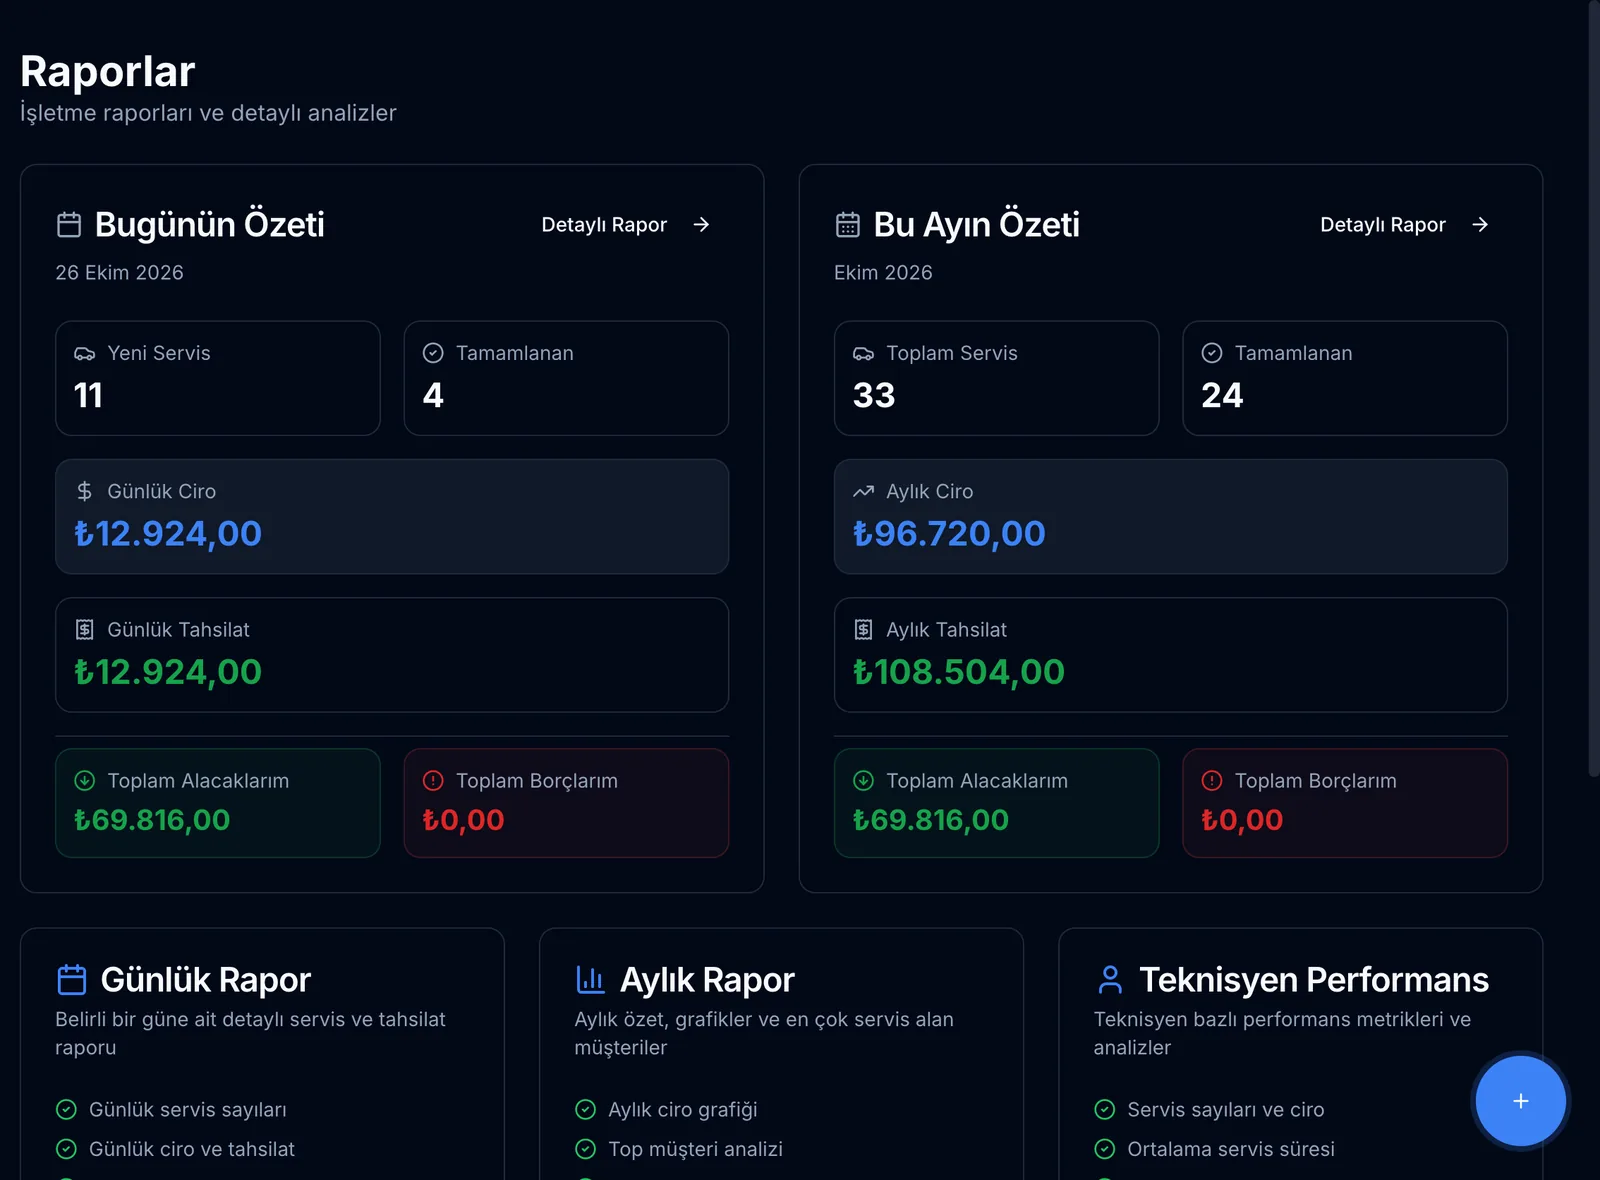Click the person icon of Teknisyen Performans
The width and height of the screenshot is (1600, 1180).
(x=1110, y=980)
